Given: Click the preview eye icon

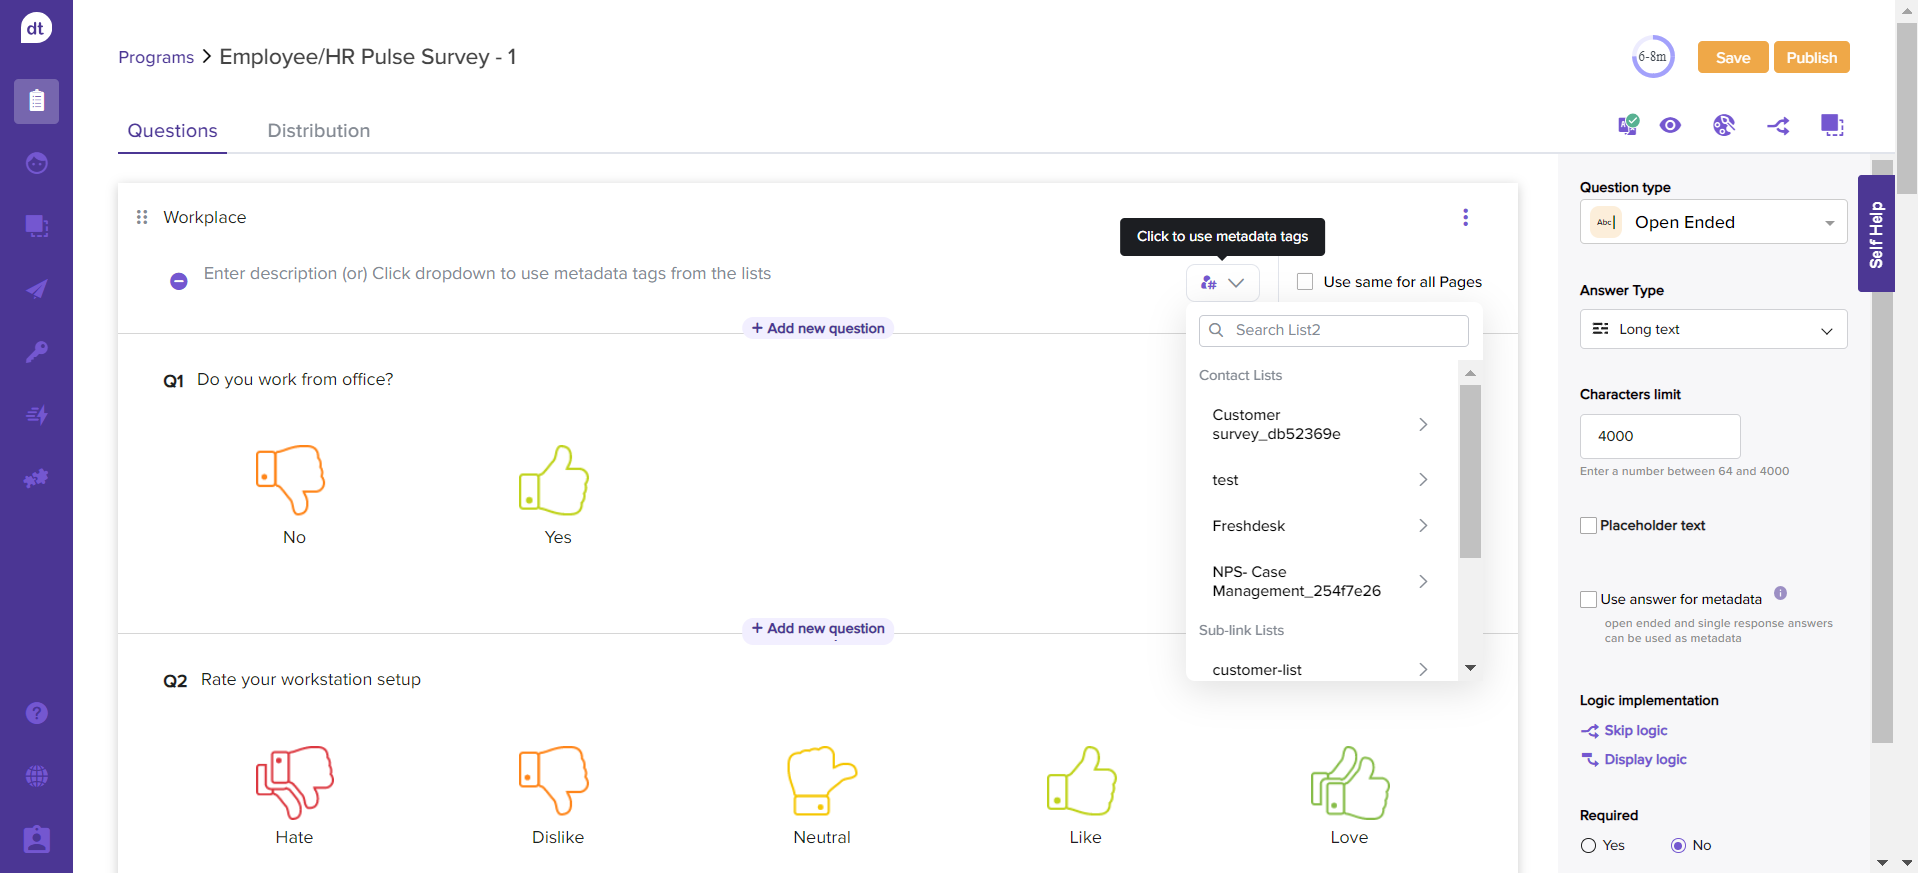Looking at the screenshot, I should (1670, 125).
